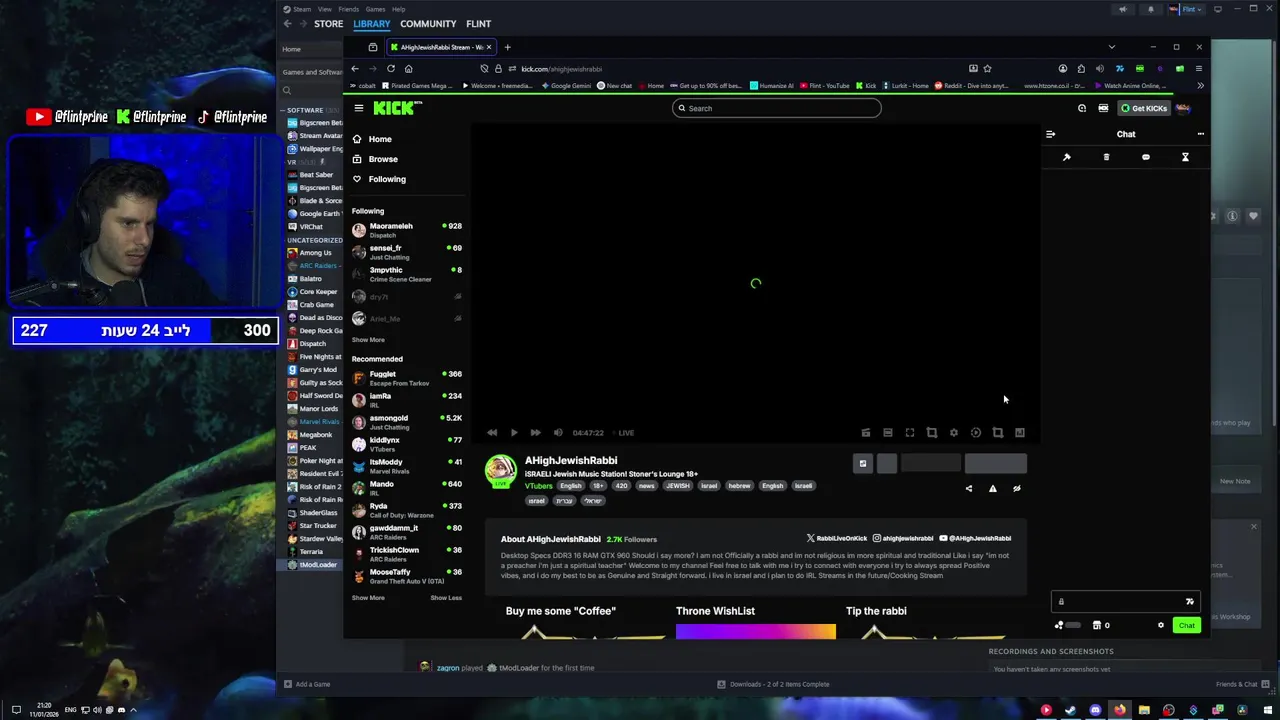Click Add a Game in Steam
The image size is (1280, 720).
point(307,684)
